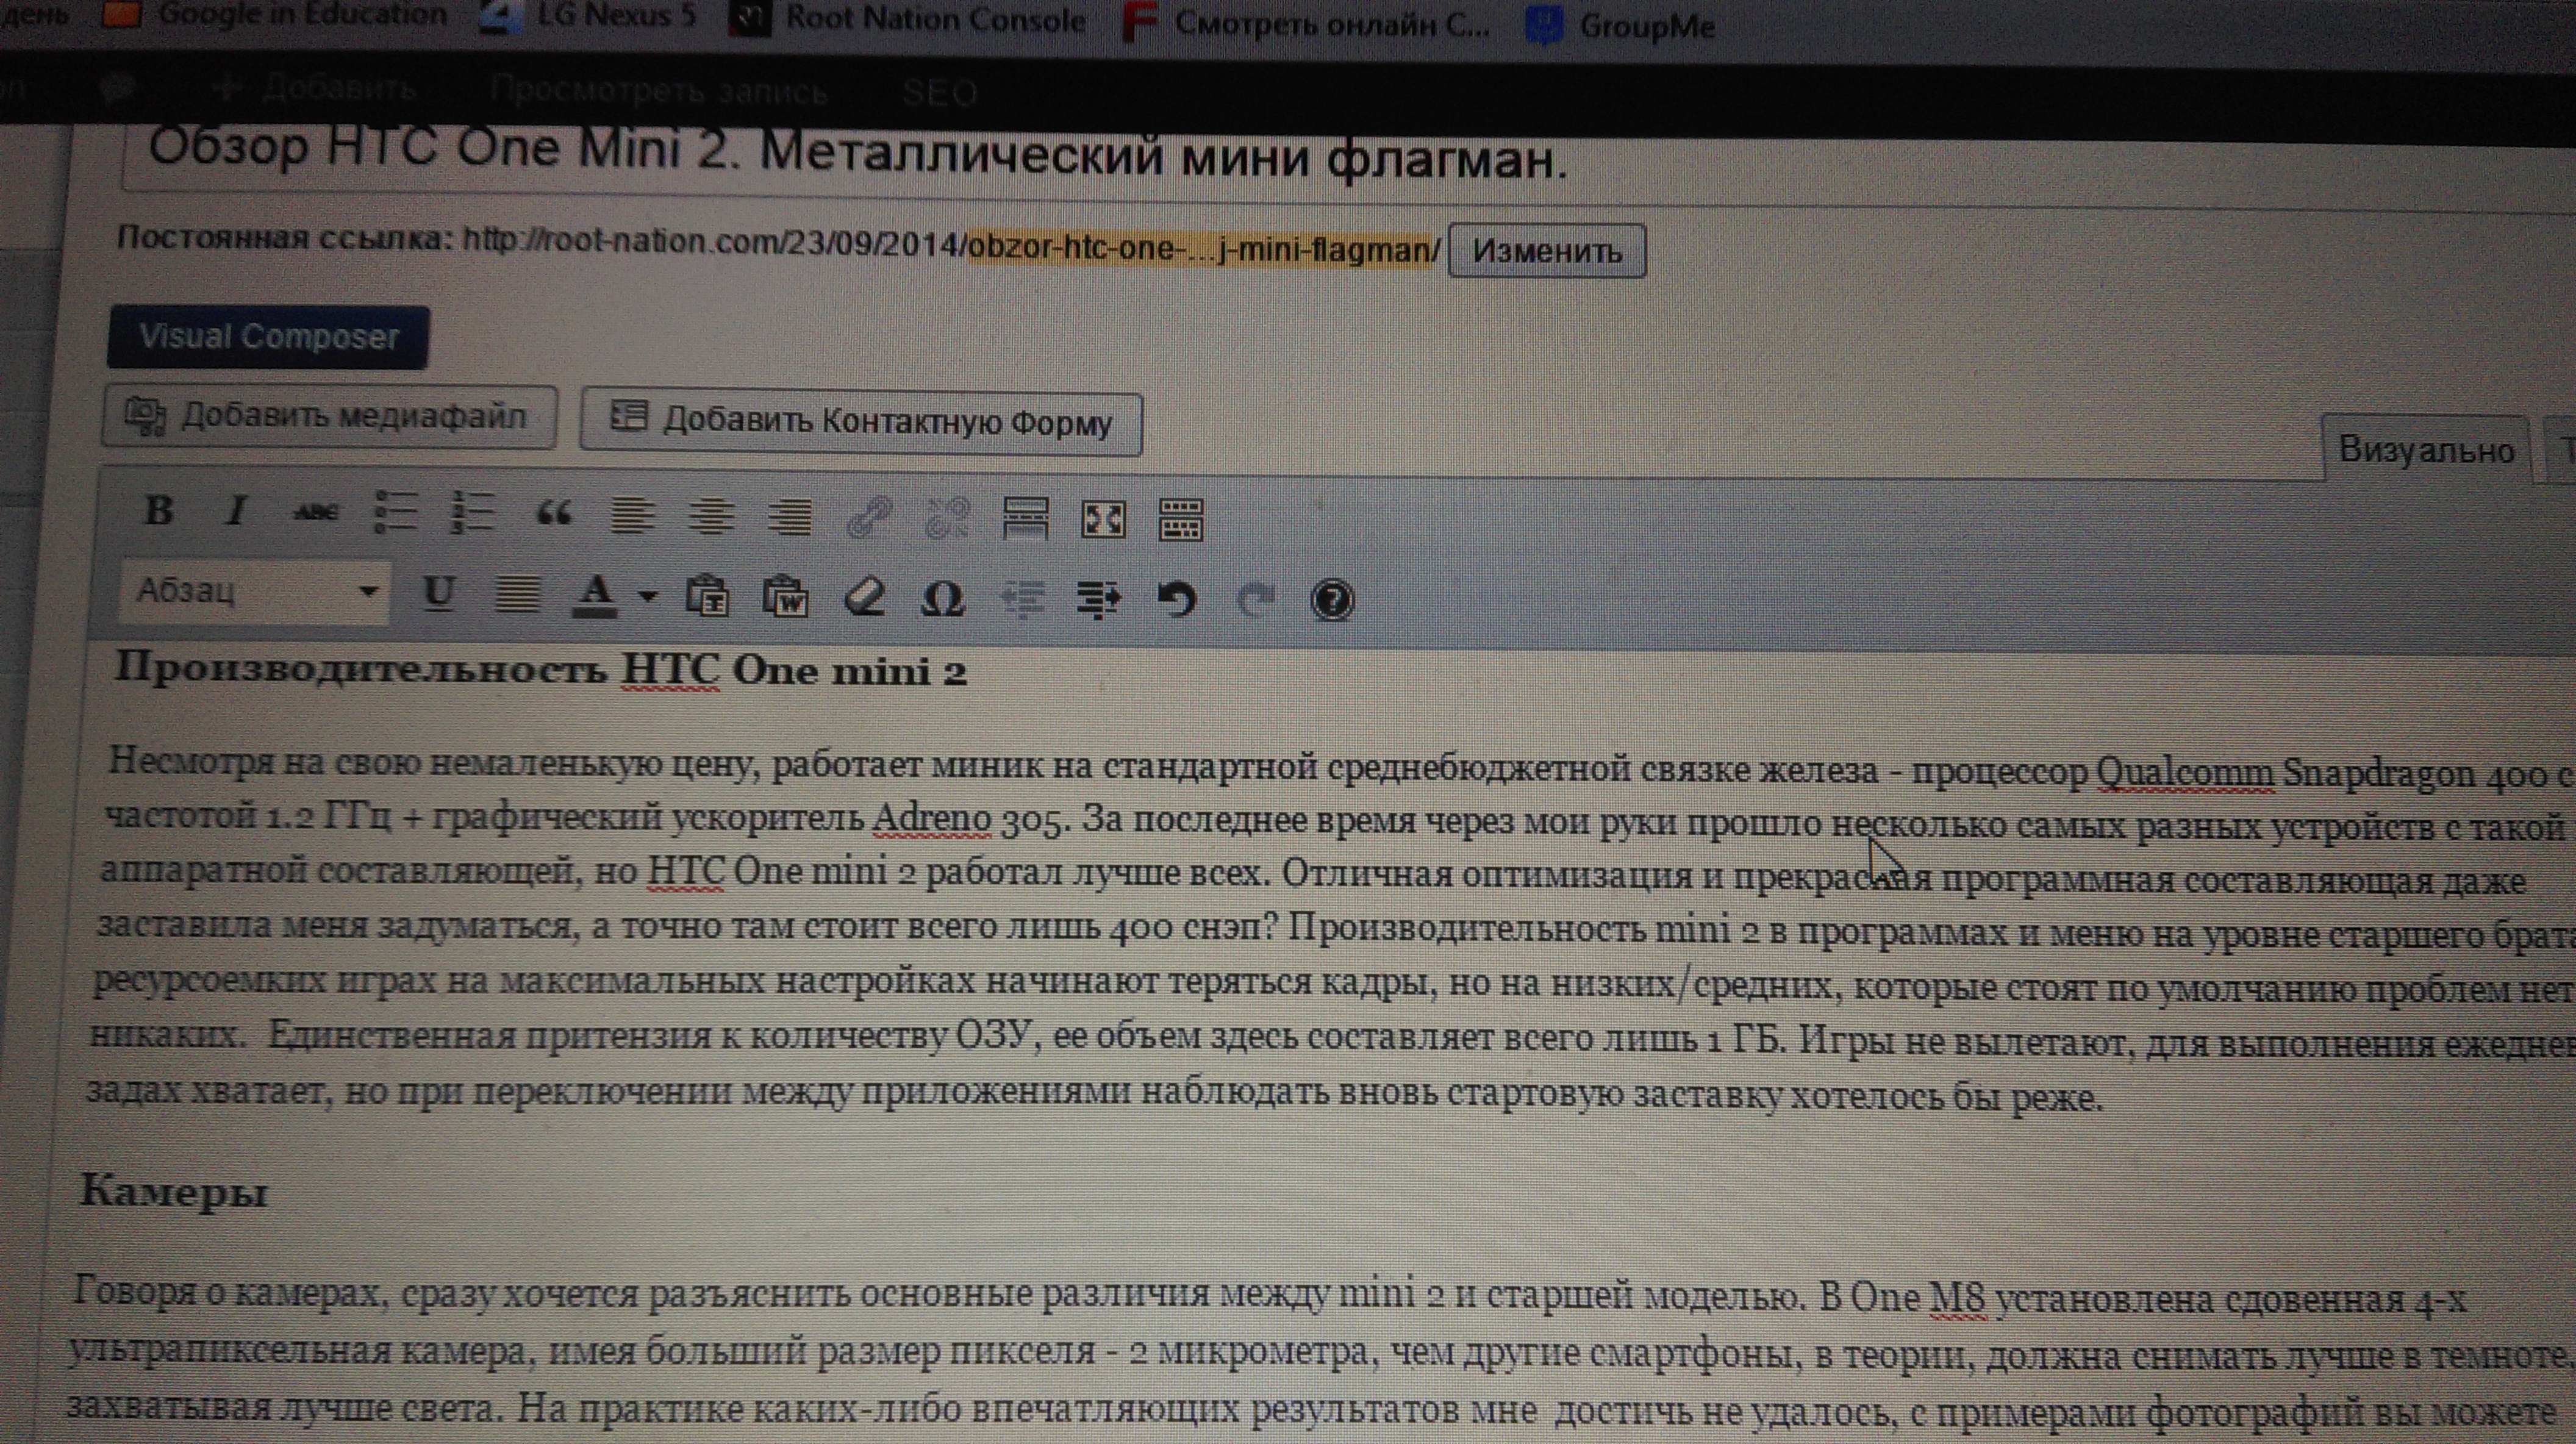This screenshot has width=2576, height=1444.
Task: Click Просмотреть запись in the admin bar
Action: tap(658, 91)
